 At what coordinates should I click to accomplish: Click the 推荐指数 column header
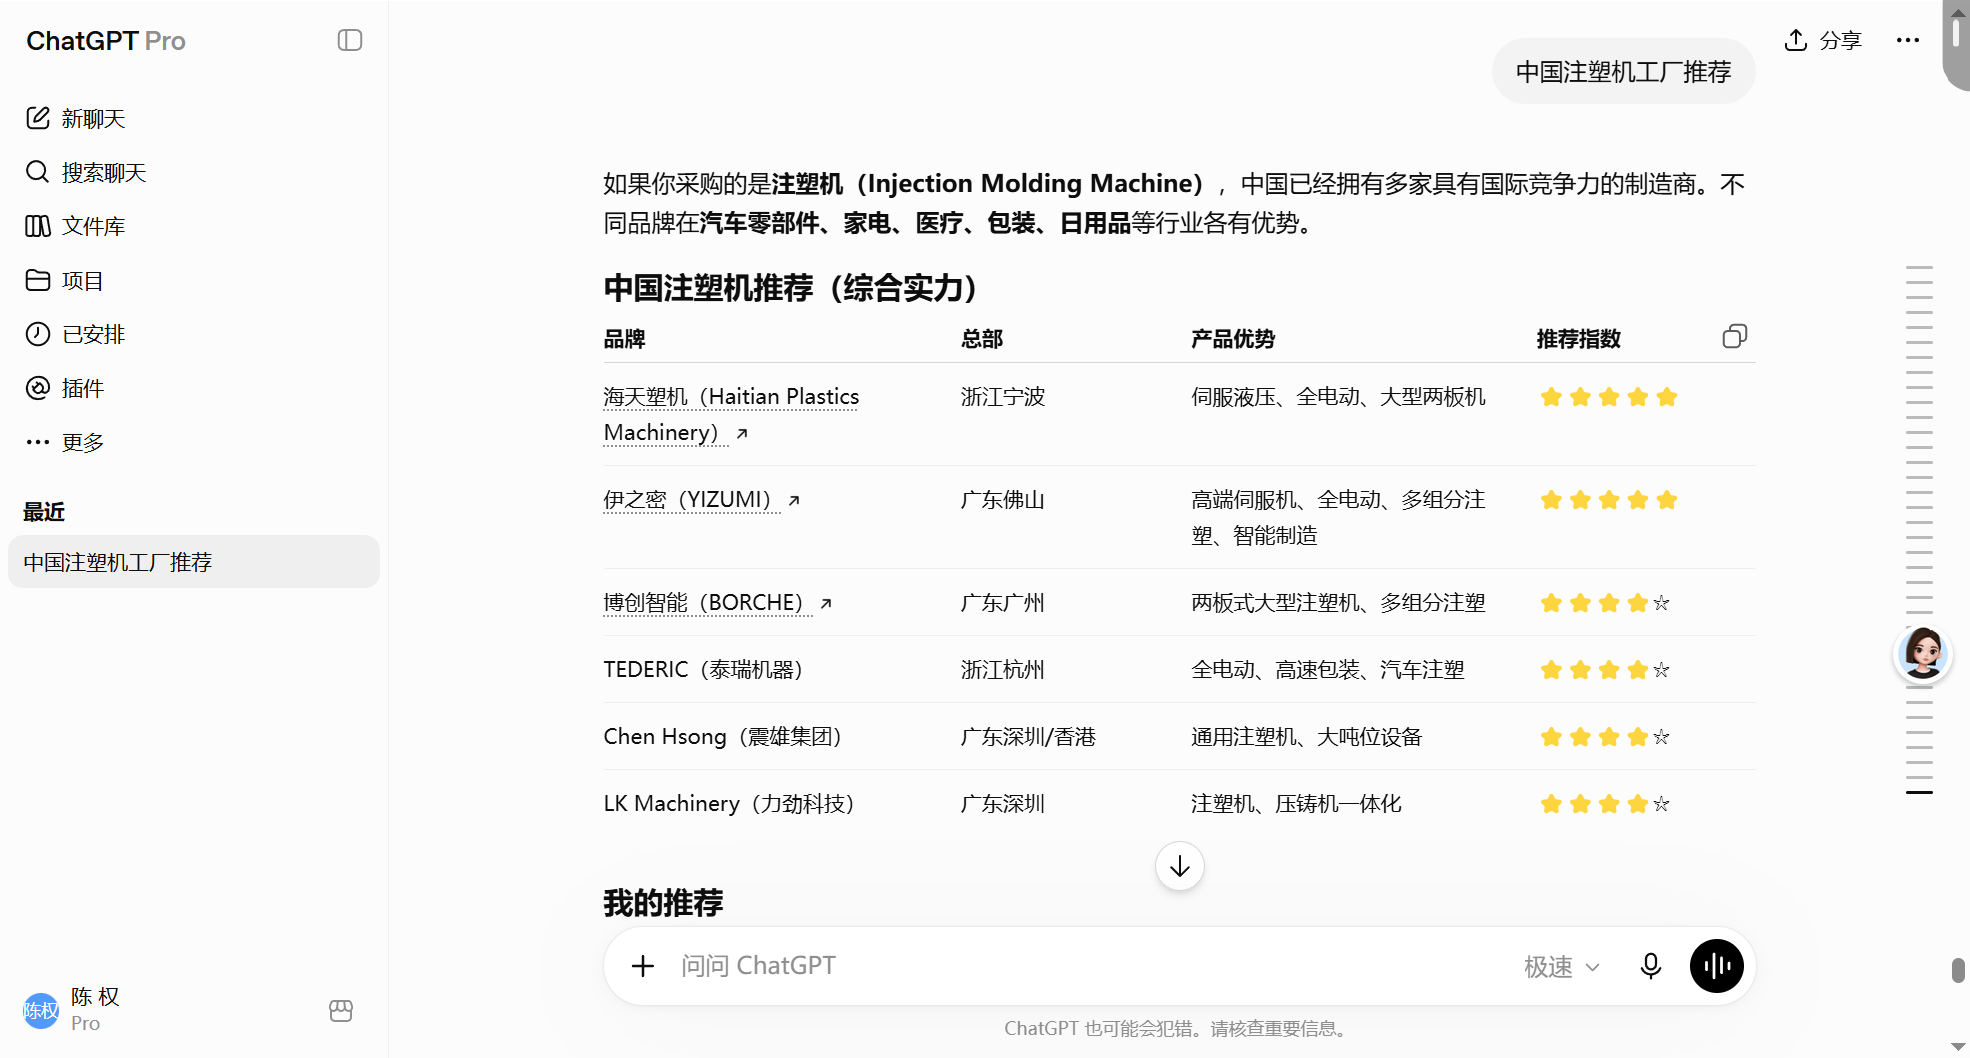1579,338
